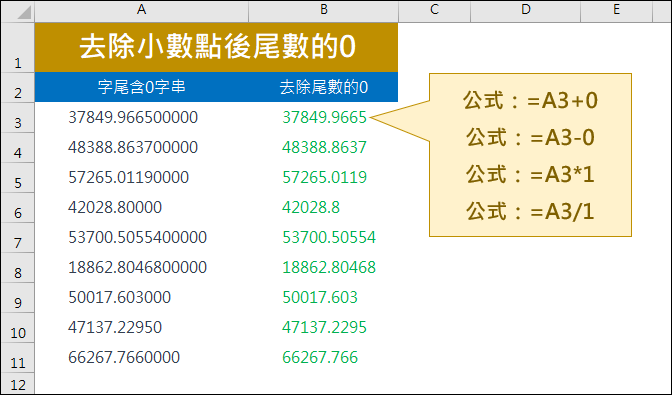Select green cell 53700.50554
672x395 pixels.
click(x=324, y=237)
